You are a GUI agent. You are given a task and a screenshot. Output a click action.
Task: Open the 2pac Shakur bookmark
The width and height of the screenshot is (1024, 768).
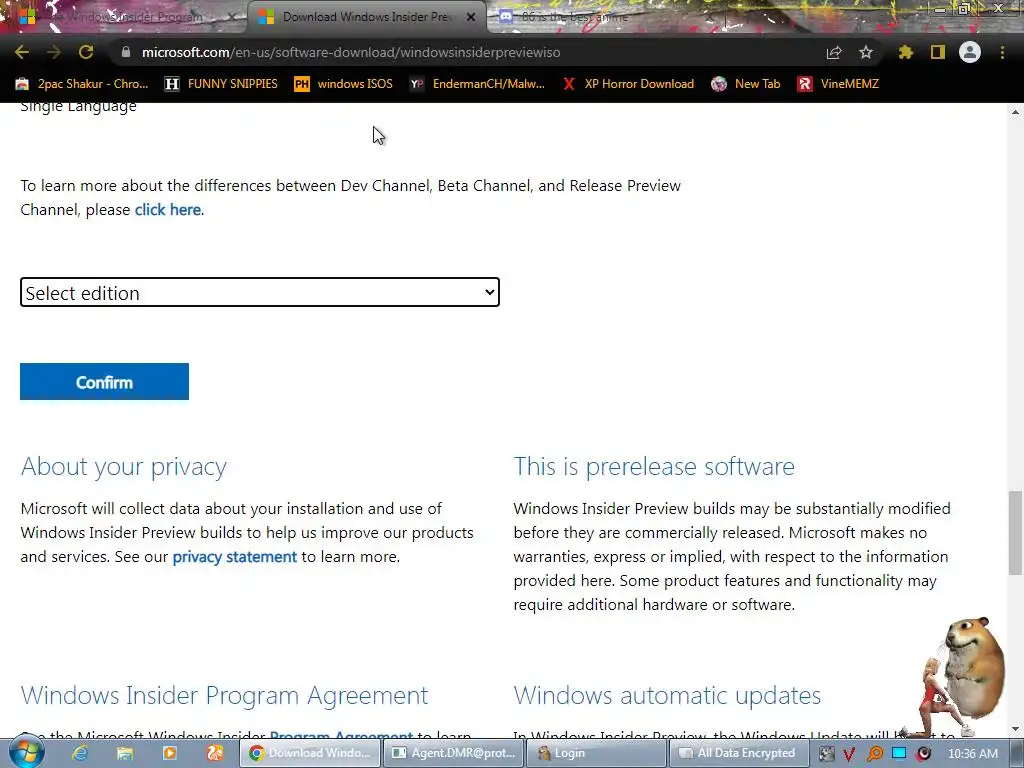[x=82, y=84]
